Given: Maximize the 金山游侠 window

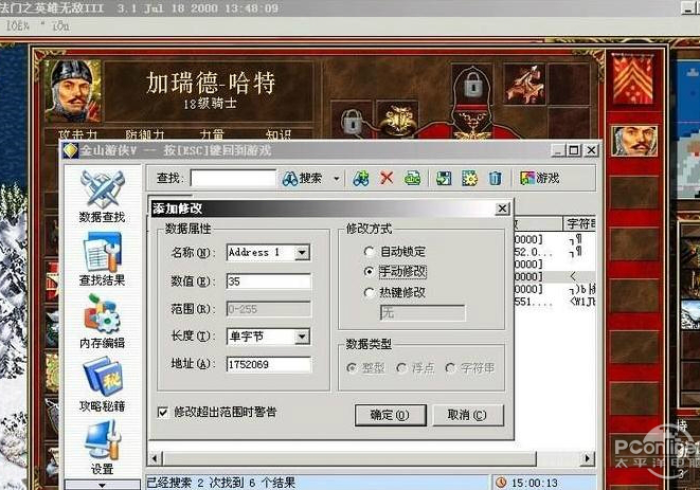Looking at the screenshot, I should 574,150.
